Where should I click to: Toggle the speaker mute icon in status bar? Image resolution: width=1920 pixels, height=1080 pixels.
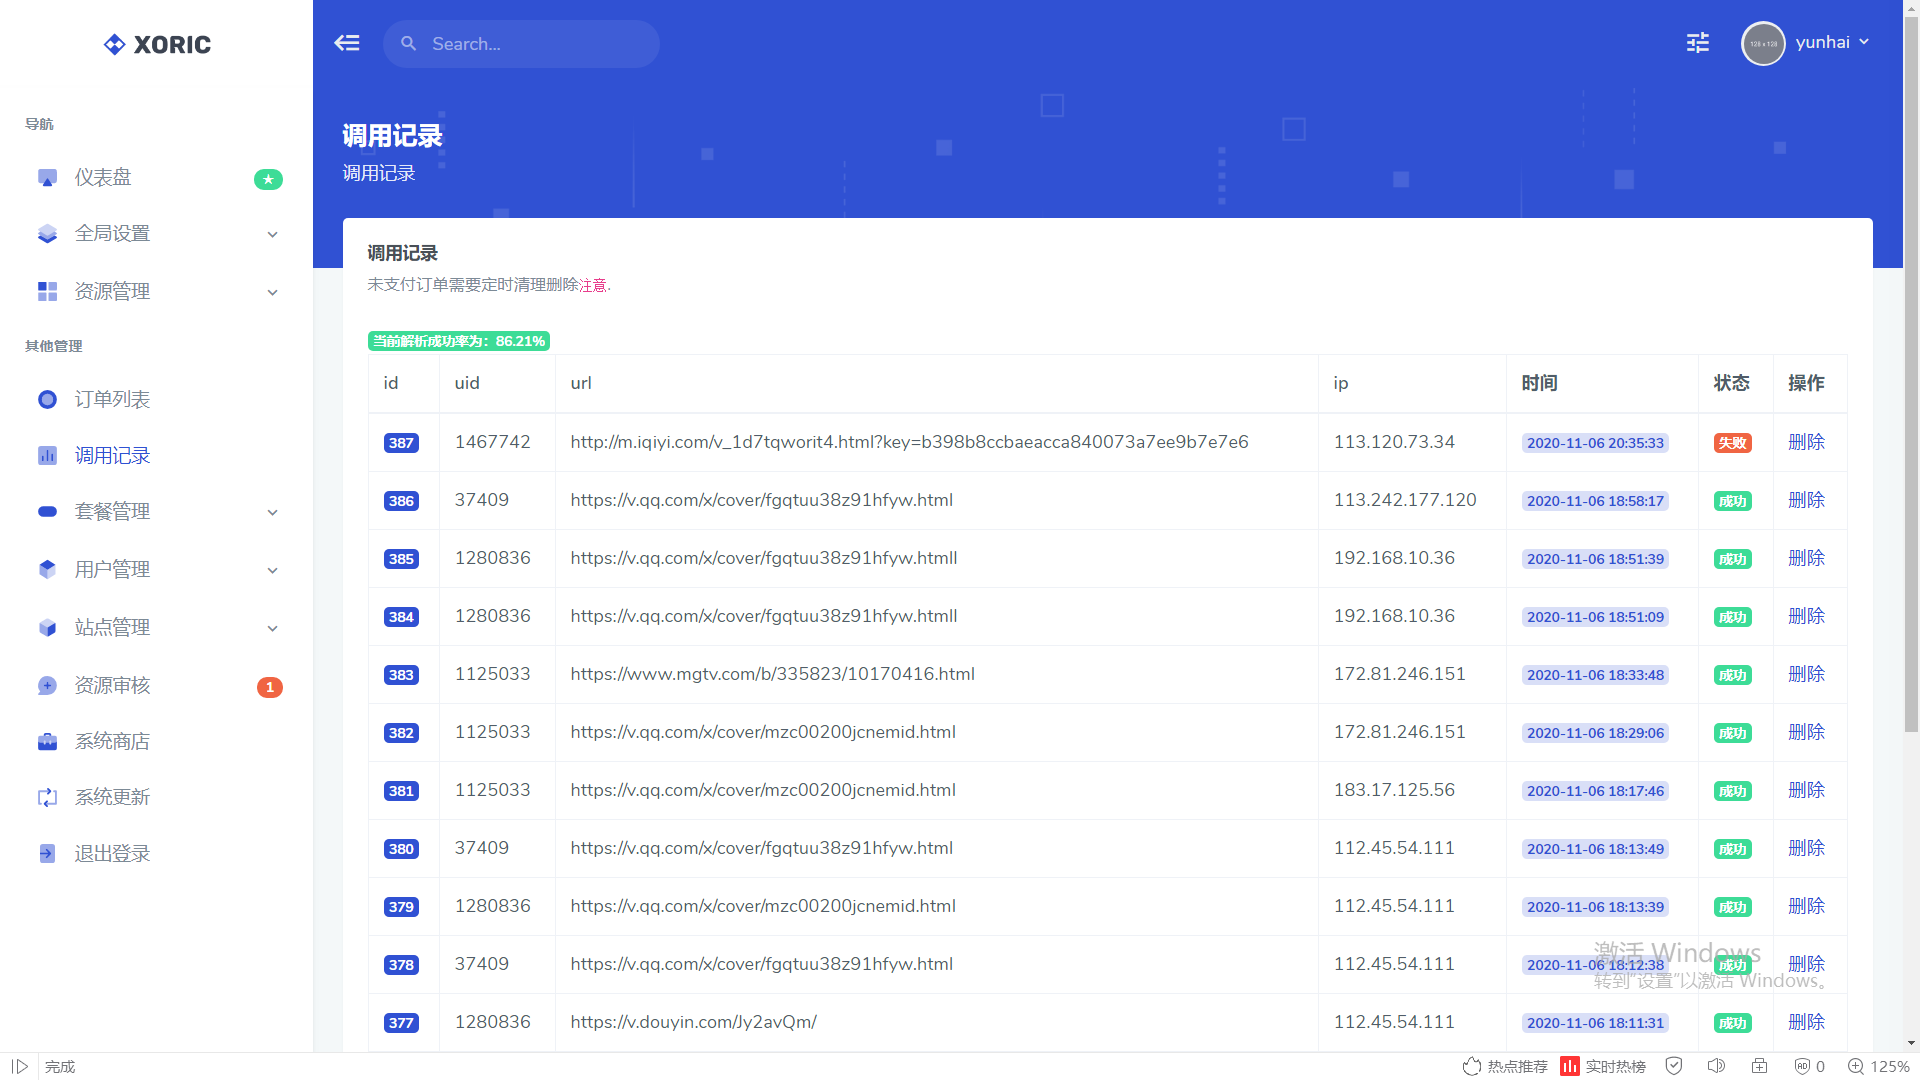point(1717,1066)
